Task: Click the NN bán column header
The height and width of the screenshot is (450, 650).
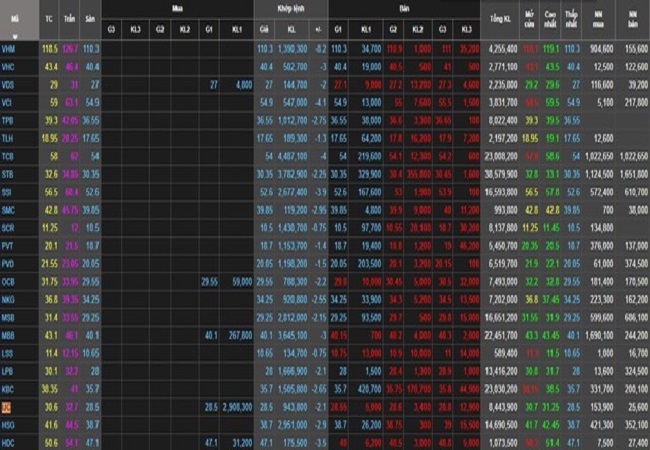Action: pos(633,19)
